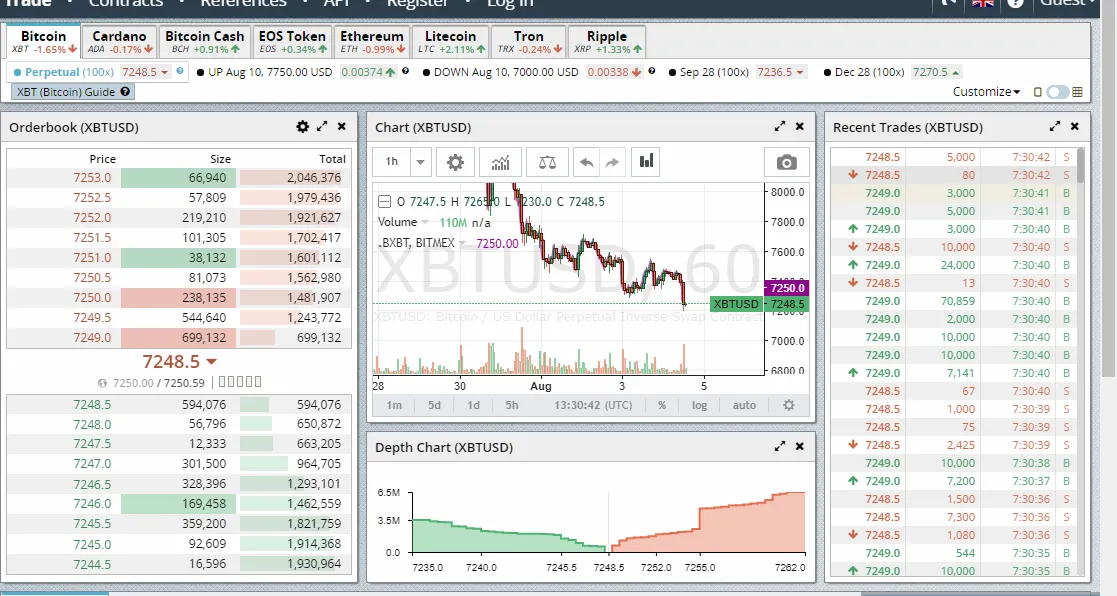
Task: Change chart bar style icon
Action: pos(645,162)
